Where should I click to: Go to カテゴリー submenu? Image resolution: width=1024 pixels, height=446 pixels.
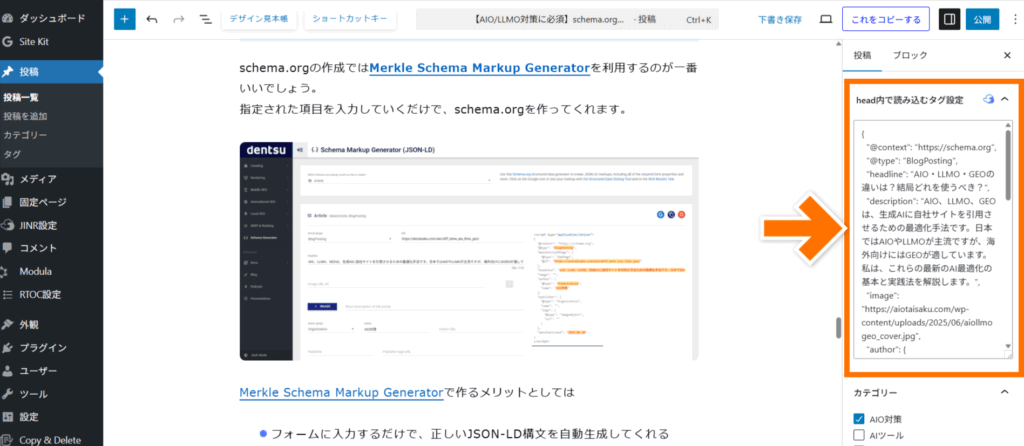tap(25, 135)
